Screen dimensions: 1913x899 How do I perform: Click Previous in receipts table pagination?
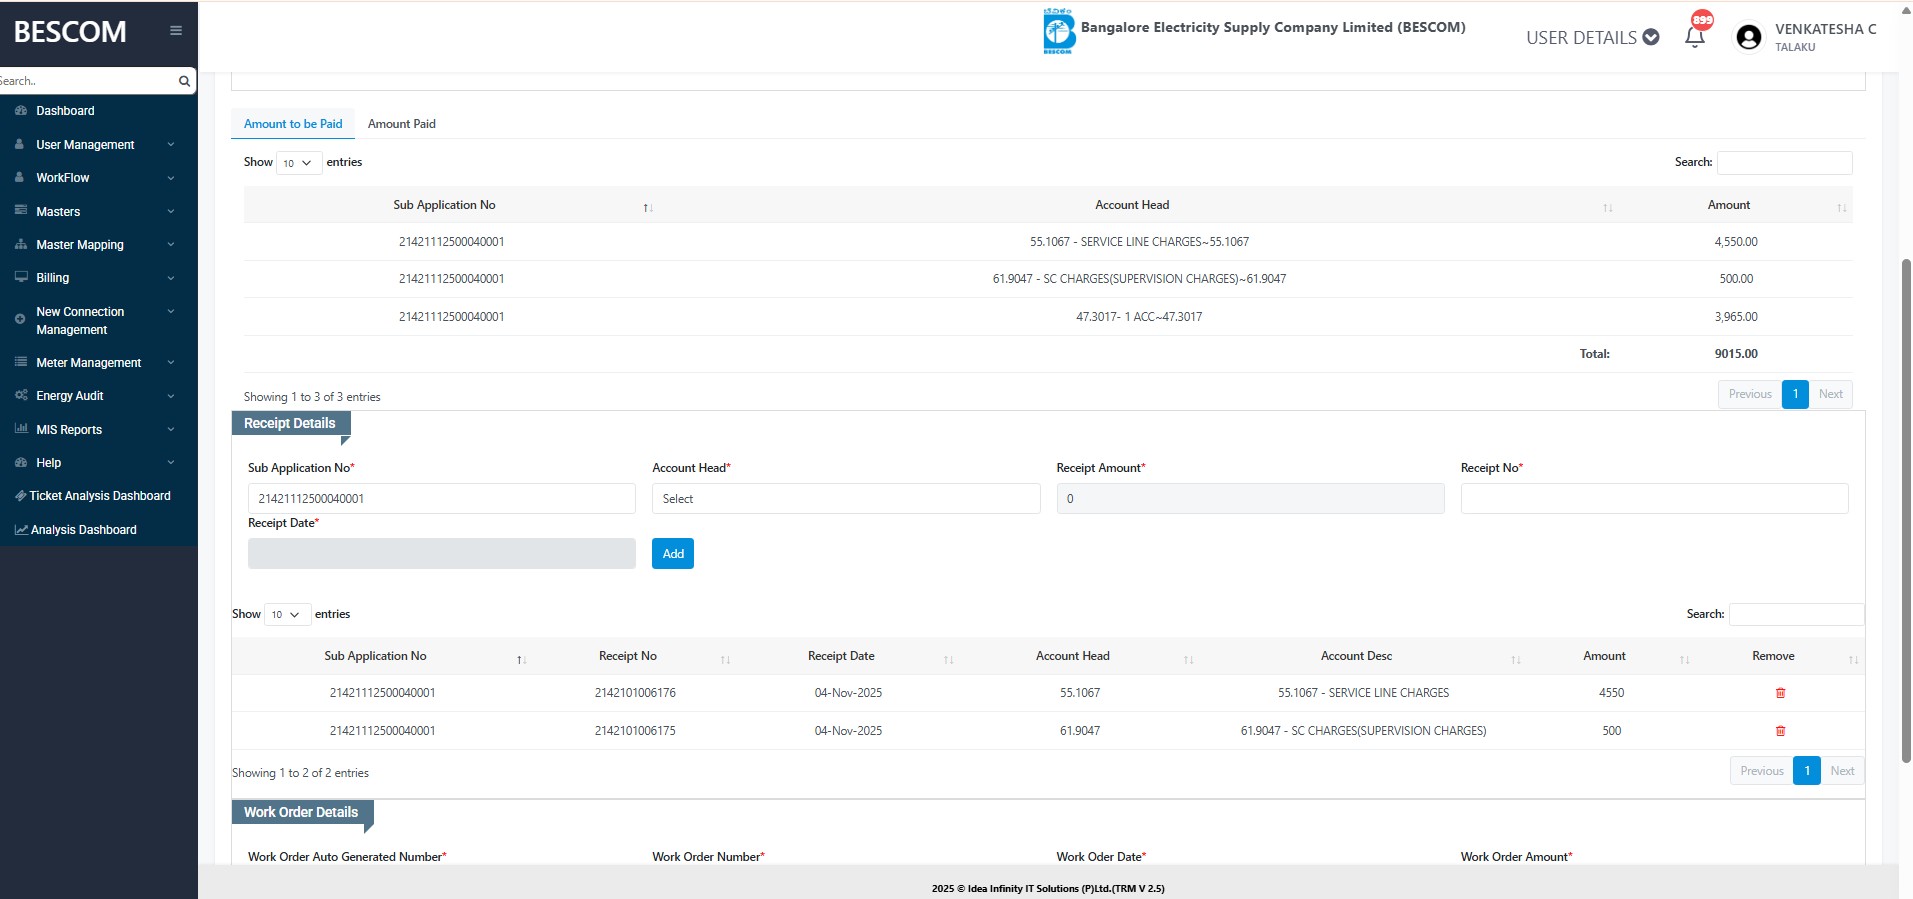point(1761,771)
